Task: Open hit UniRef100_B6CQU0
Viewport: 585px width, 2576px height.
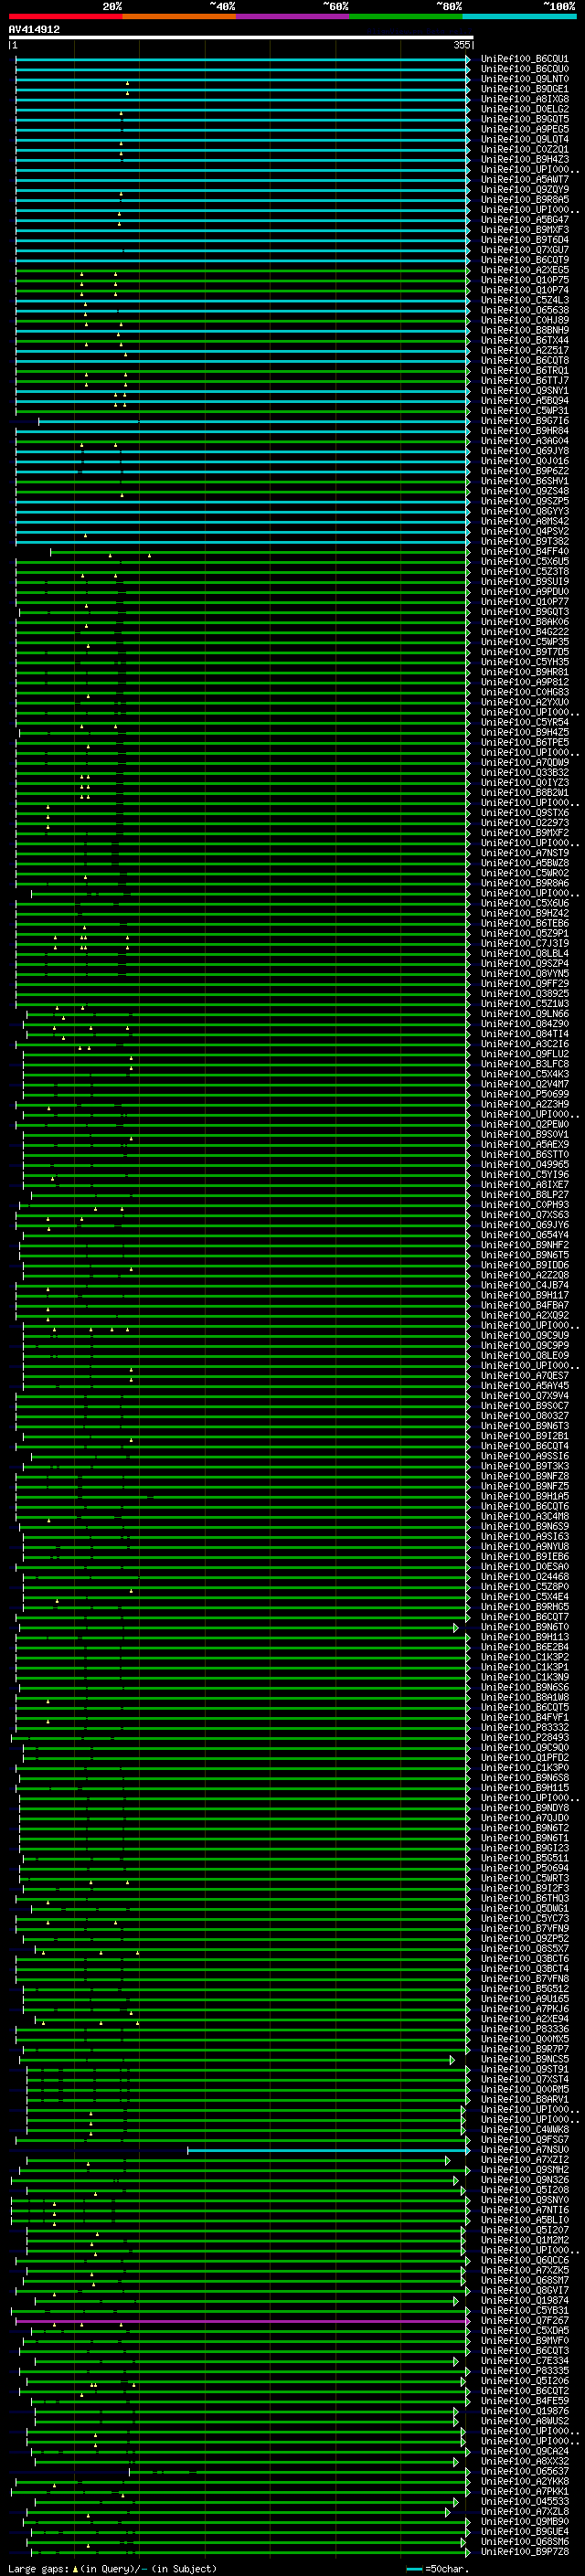Action: pos(525,69)
